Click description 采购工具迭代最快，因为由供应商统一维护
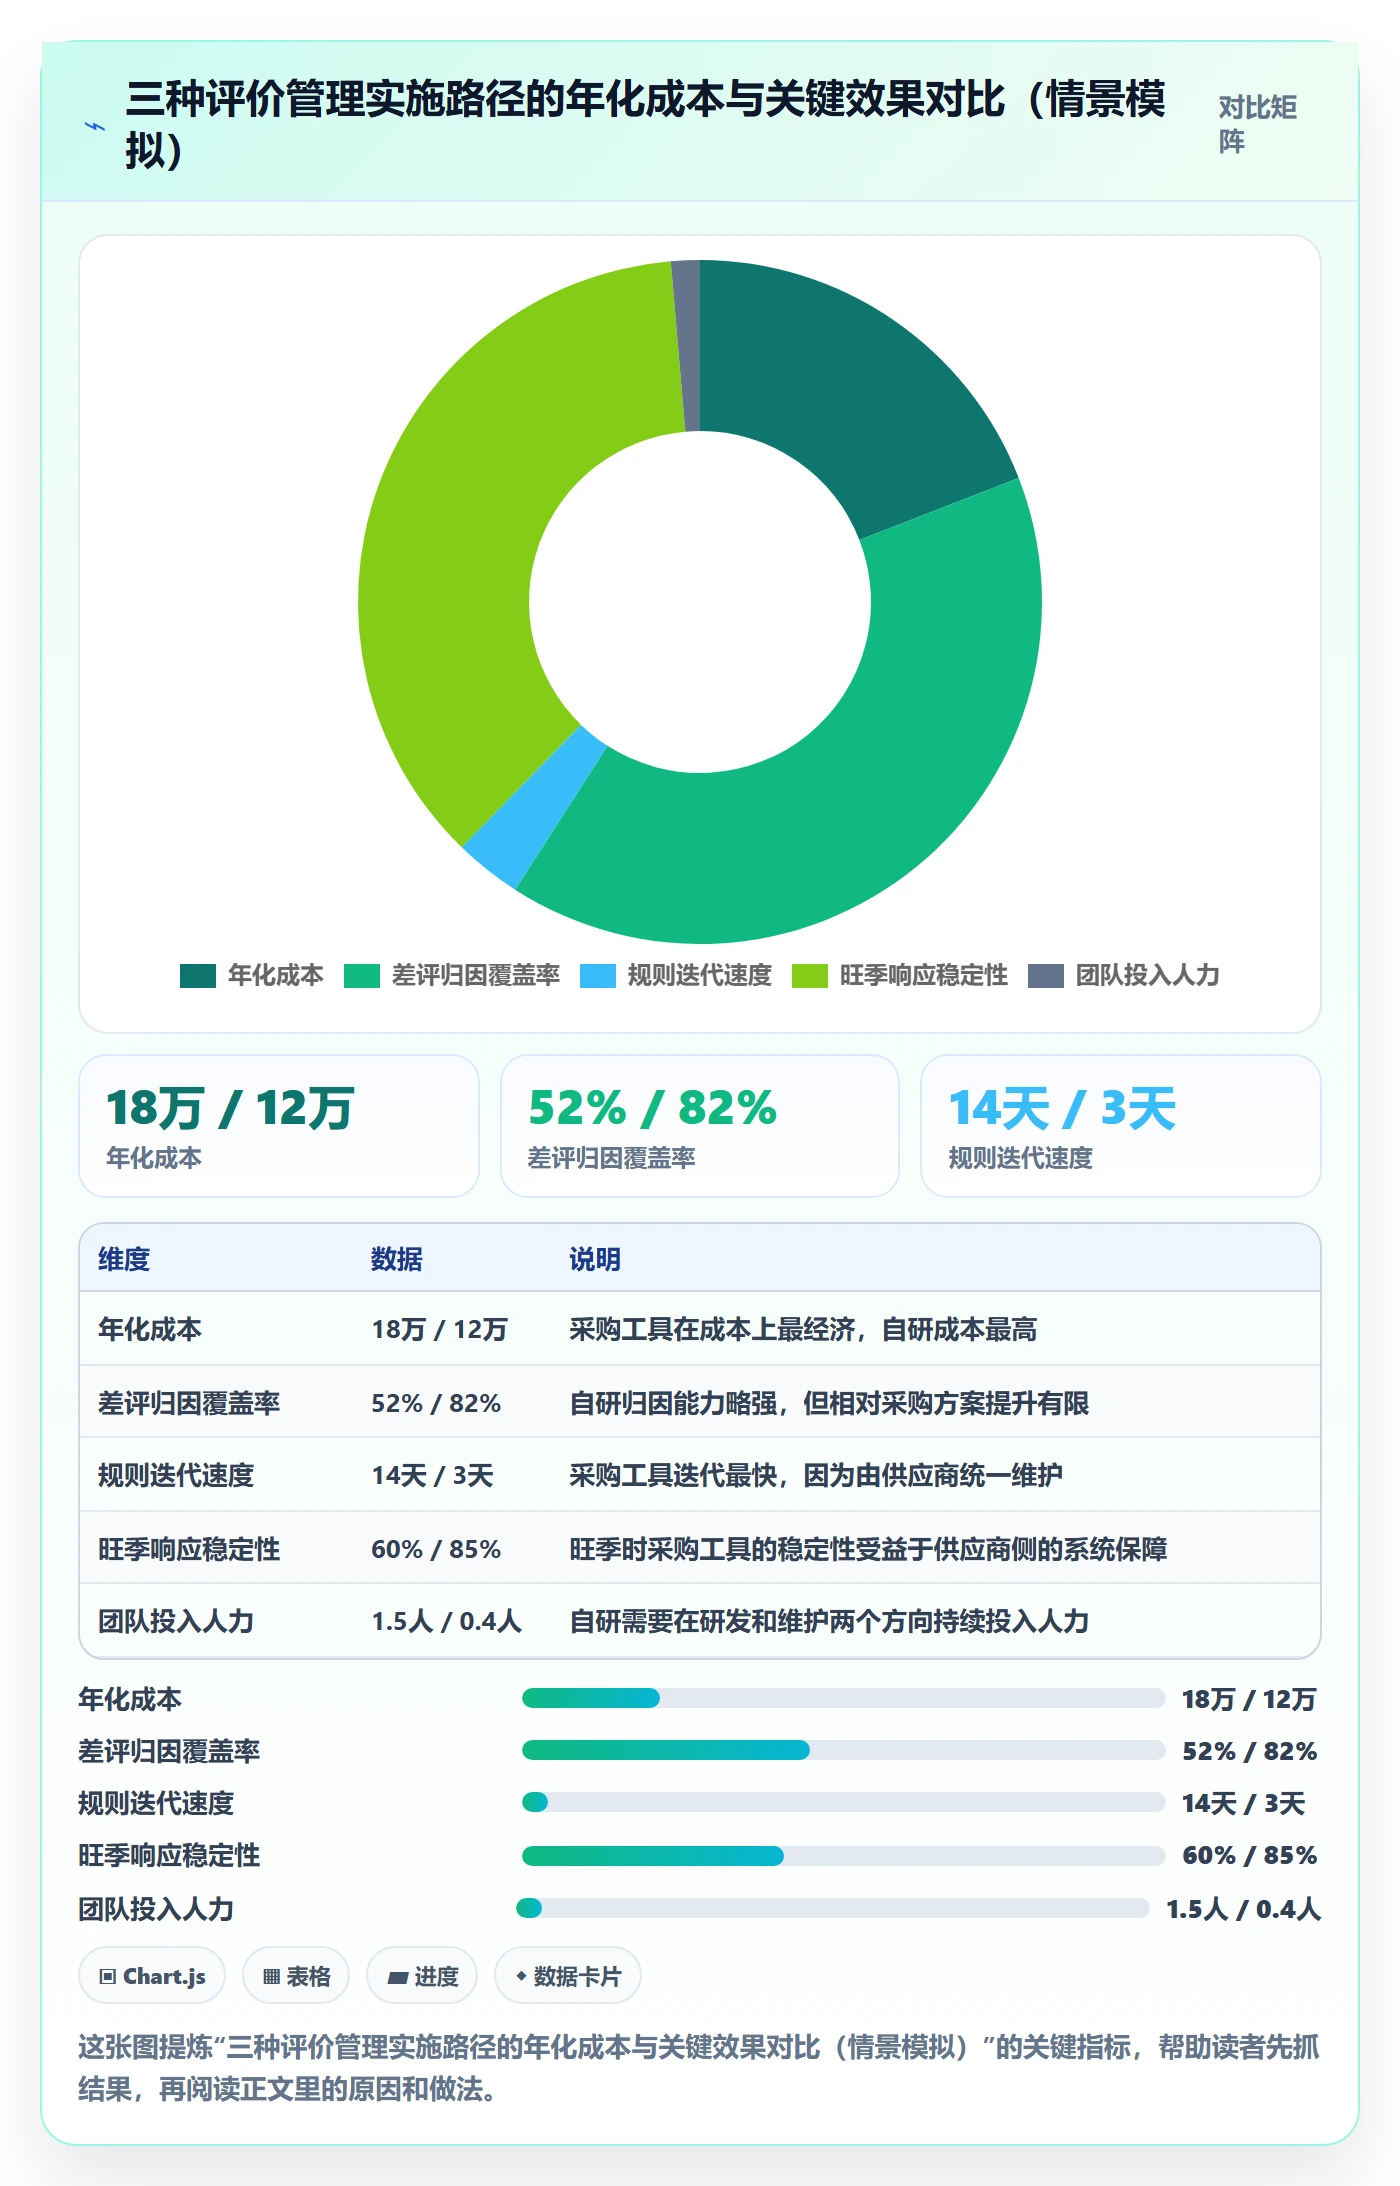1400x2186 pixels. pos(816,1475)
